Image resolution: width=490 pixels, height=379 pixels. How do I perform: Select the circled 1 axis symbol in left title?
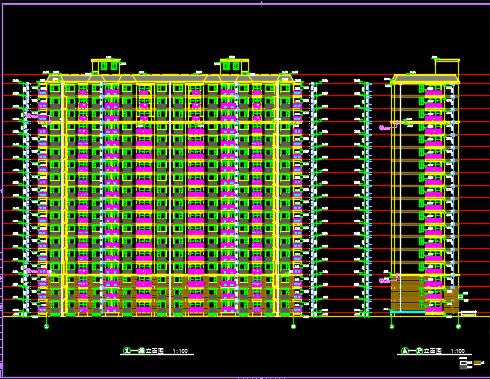coord(127,351)
